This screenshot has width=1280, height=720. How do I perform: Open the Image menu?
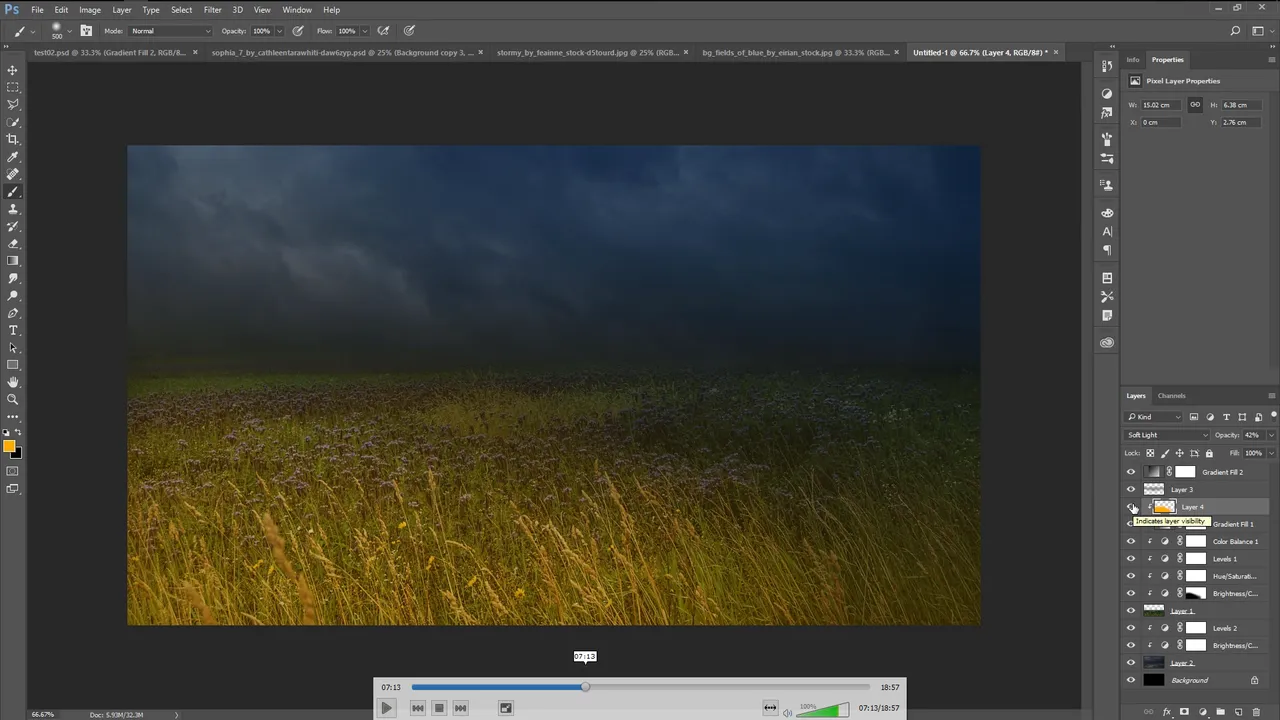click(x=90, y=10)
